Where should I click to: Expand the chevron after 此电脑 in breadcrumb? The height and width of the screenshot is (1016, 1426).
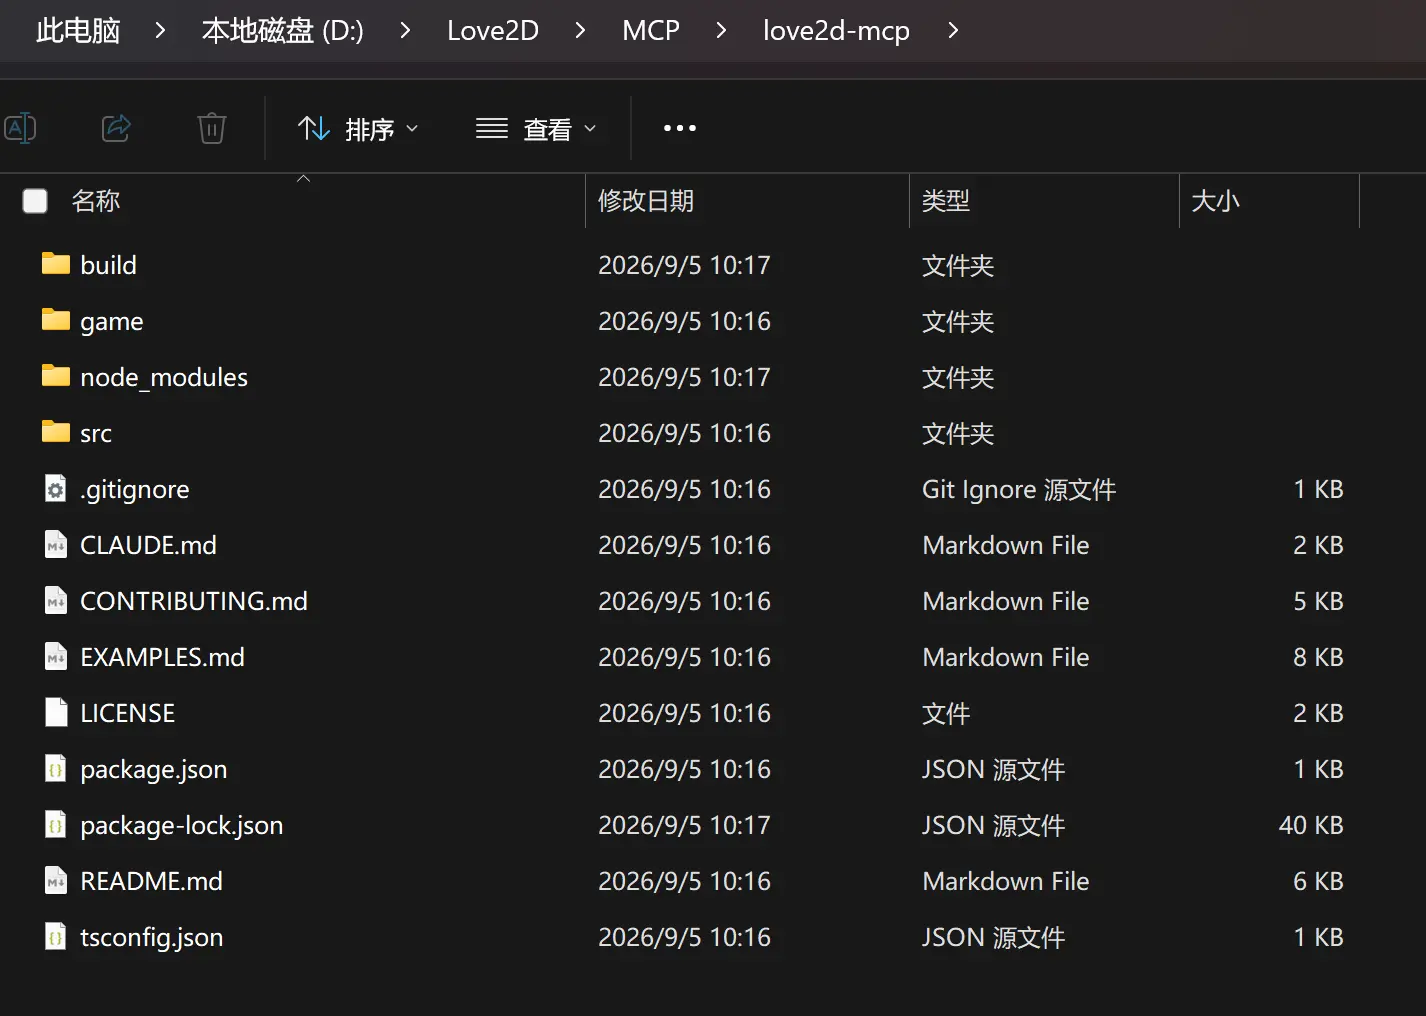coord(160,31)
